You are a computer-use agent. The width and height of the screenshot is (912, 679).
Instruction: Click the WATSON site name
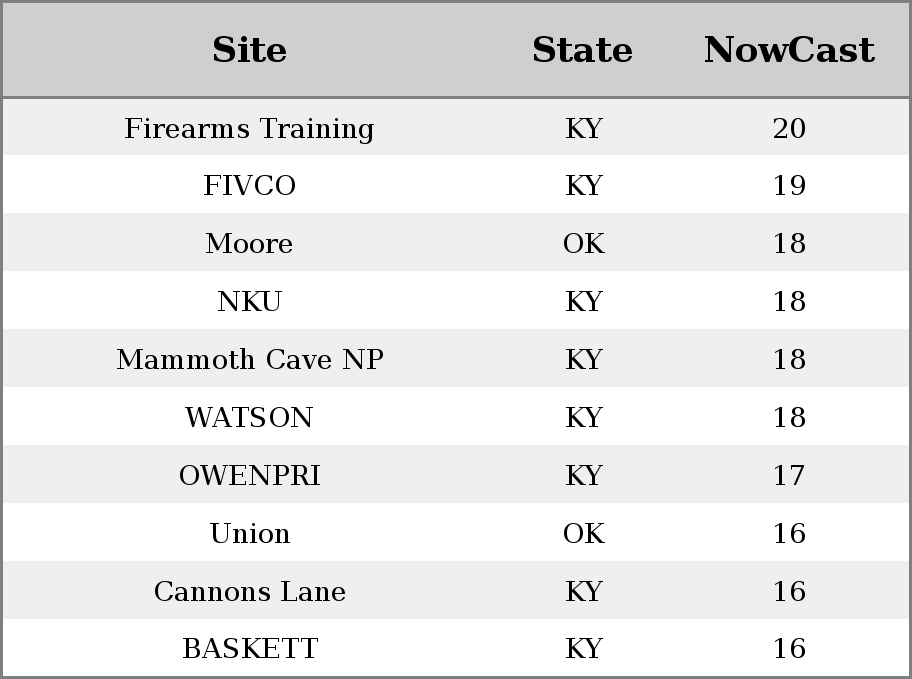coord(249,417)
